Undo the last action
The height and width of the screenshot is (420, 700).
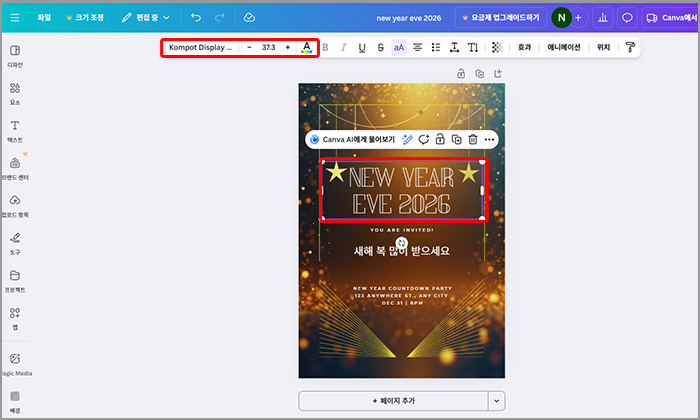[196, 17]
